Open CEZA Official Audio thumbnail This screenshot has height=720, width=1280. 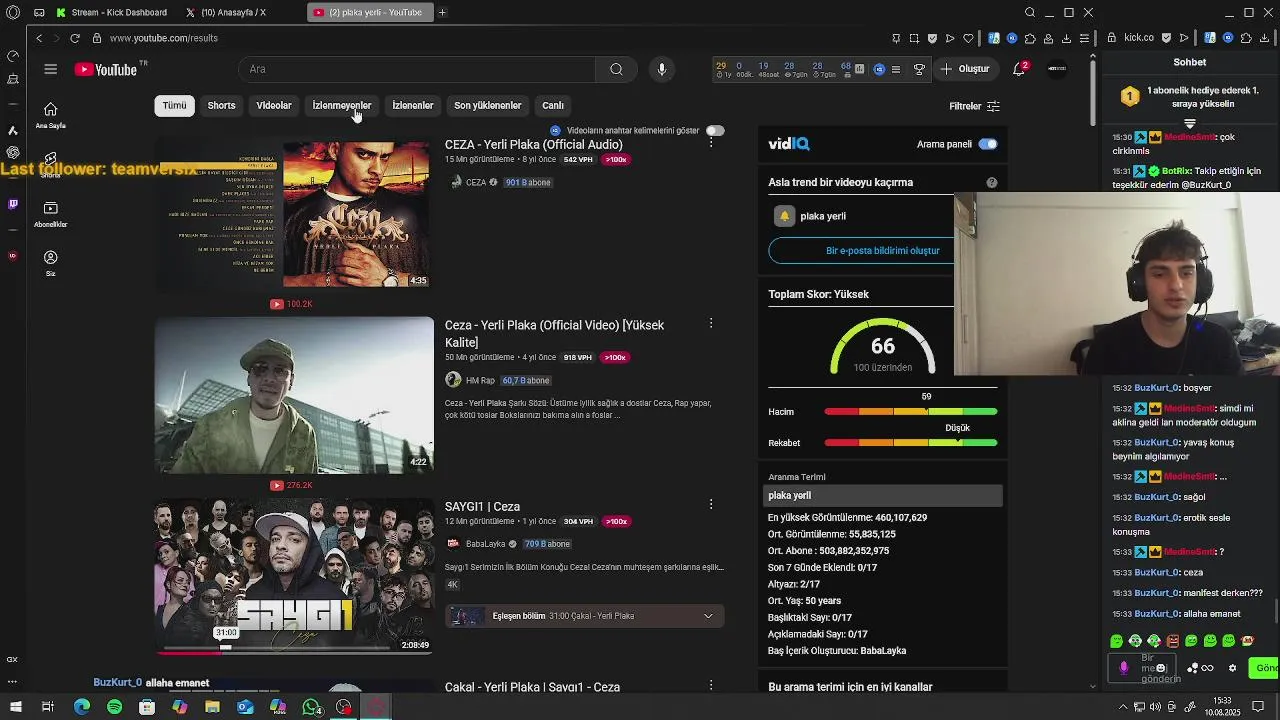294,213
